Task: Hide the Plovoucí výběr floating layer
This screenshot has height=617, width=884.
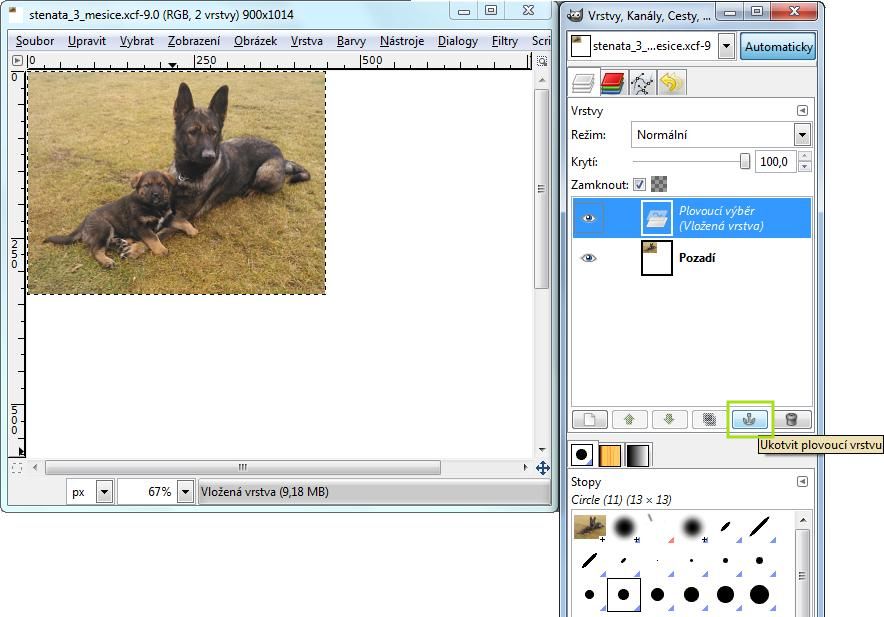Action: pos(588,217)
